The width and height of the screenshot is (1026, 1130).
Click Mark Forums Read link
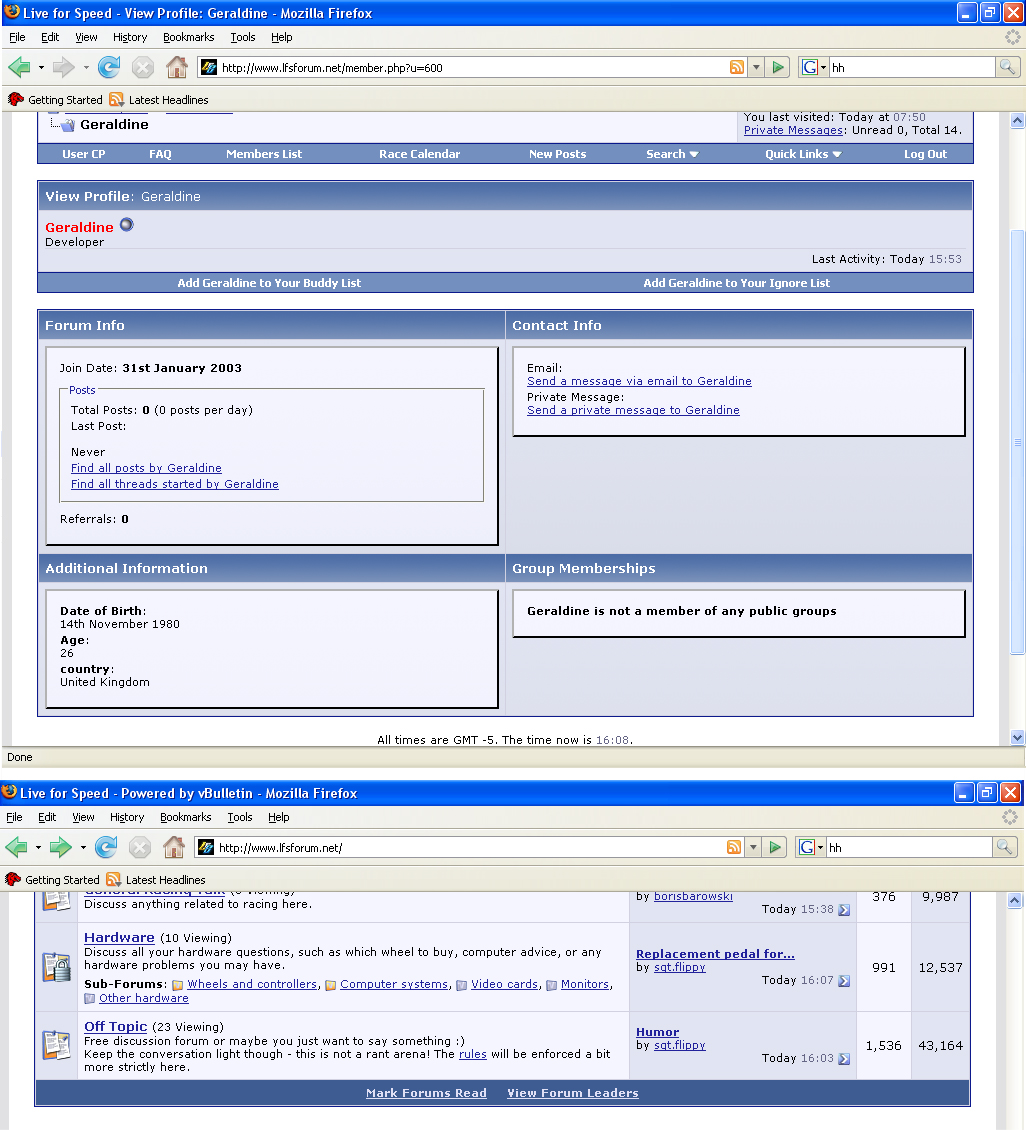(x=427, y=1093)
